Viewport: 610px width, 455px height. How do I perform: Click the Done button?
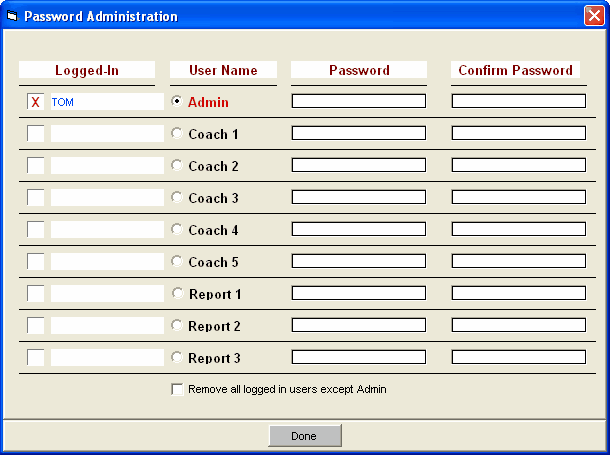coord(305,436)
